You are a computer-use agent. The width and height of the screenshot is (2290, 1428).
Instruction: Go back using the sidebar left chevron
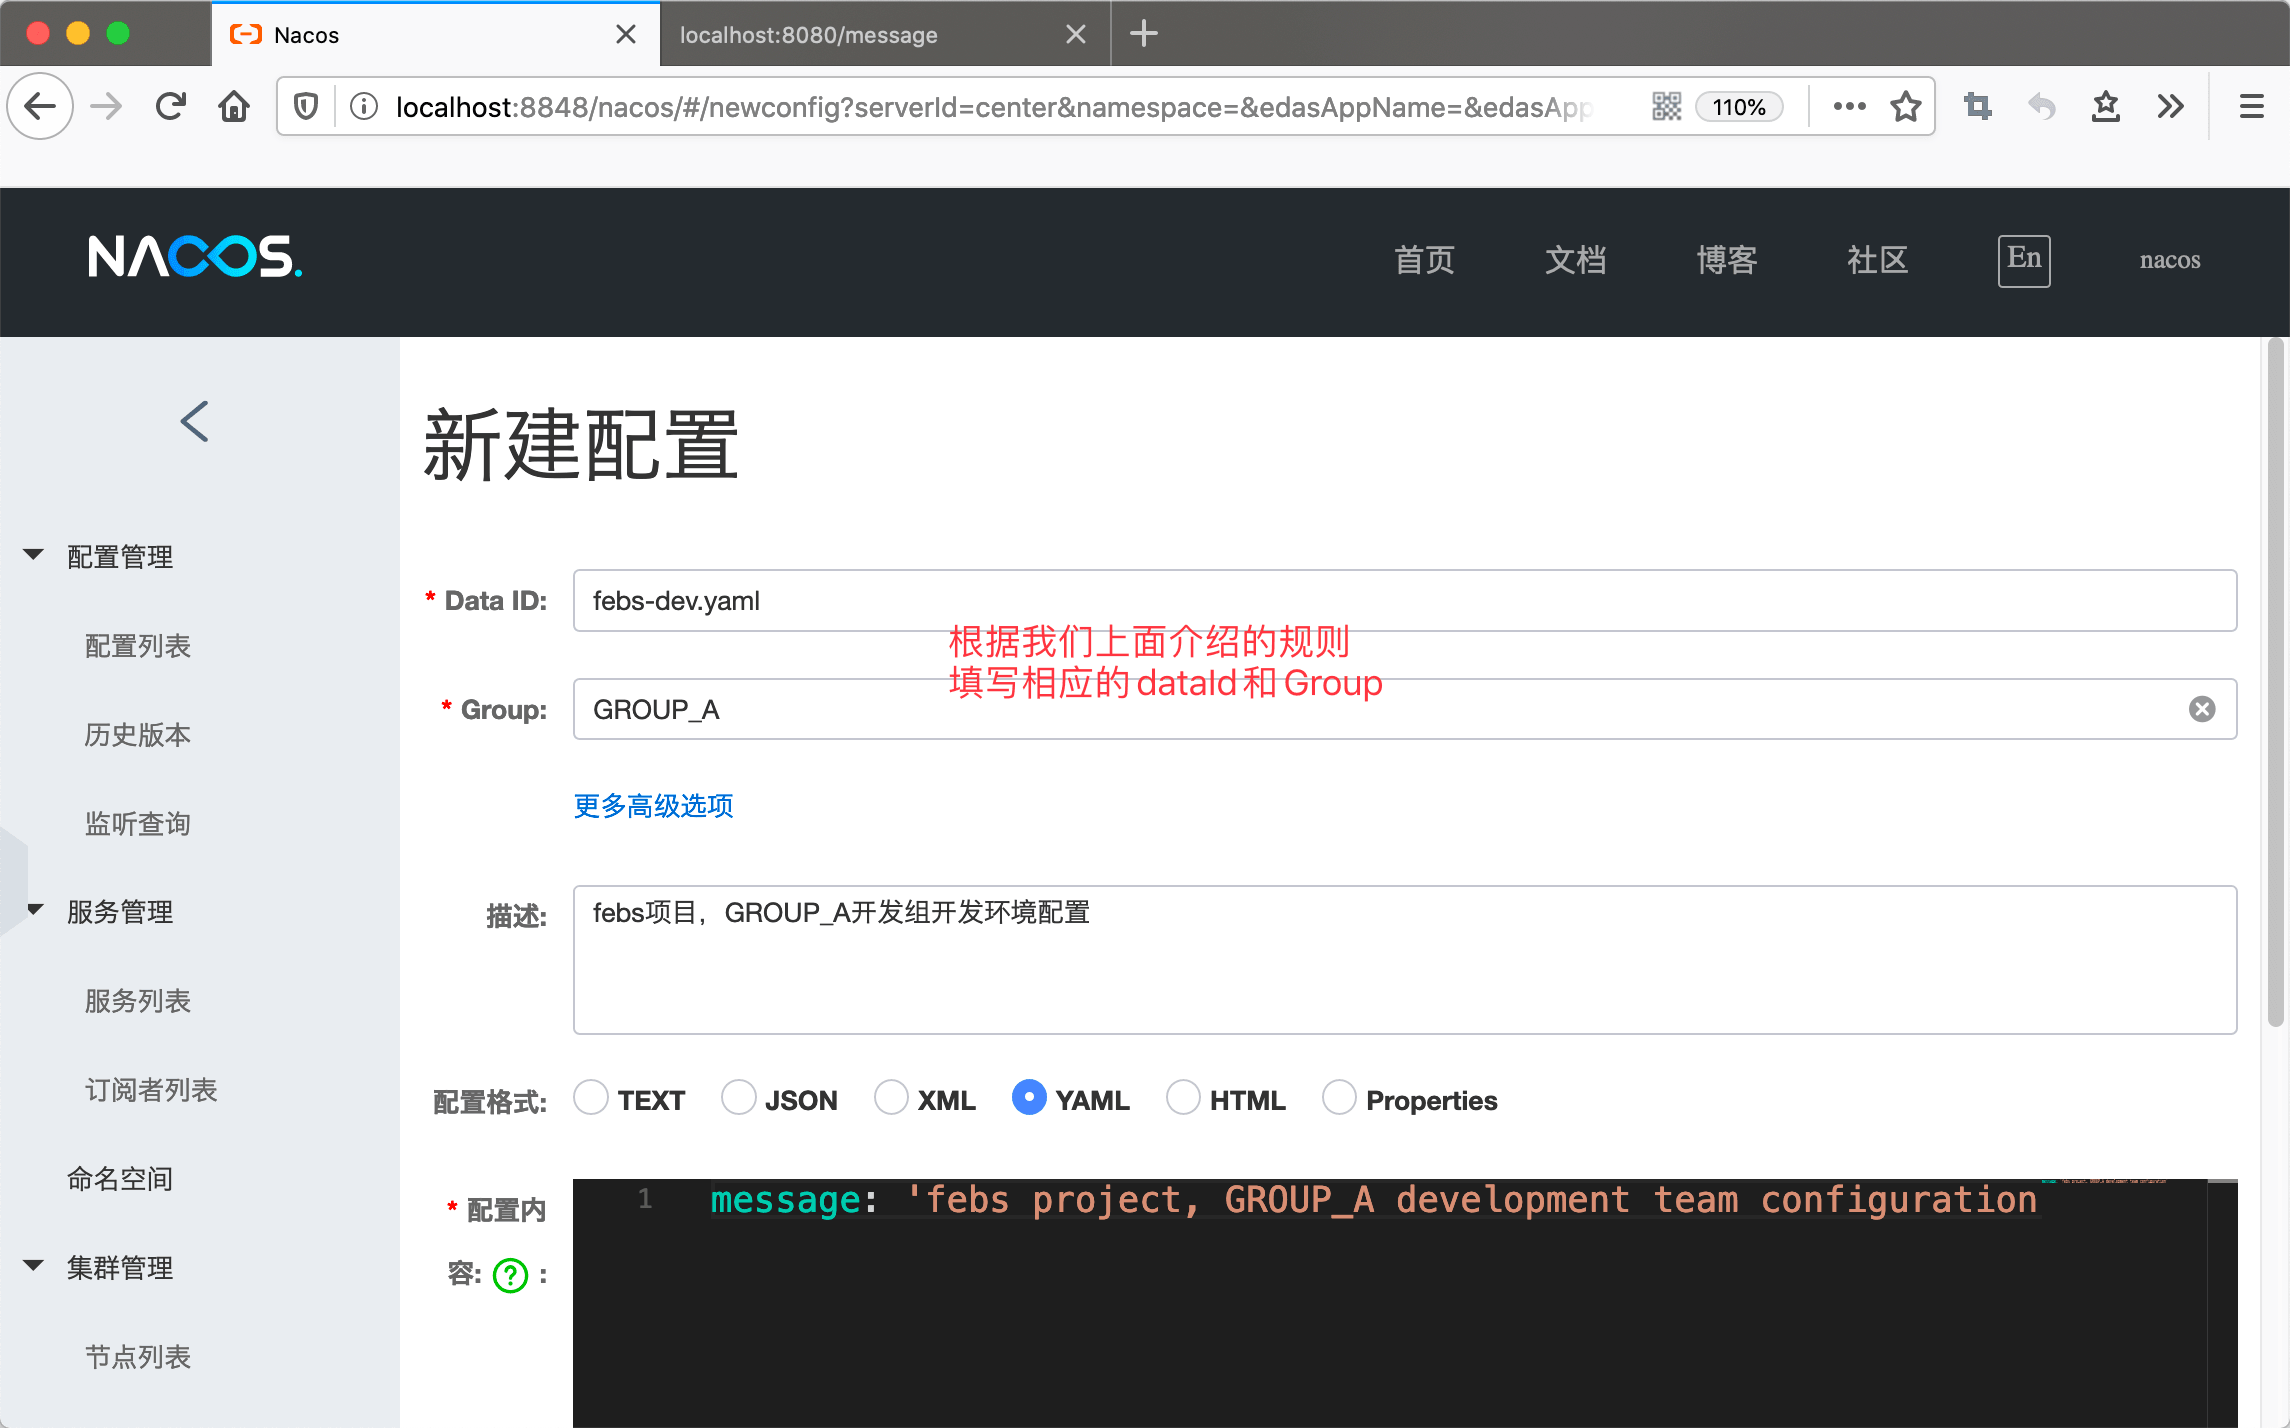point(195,421)
